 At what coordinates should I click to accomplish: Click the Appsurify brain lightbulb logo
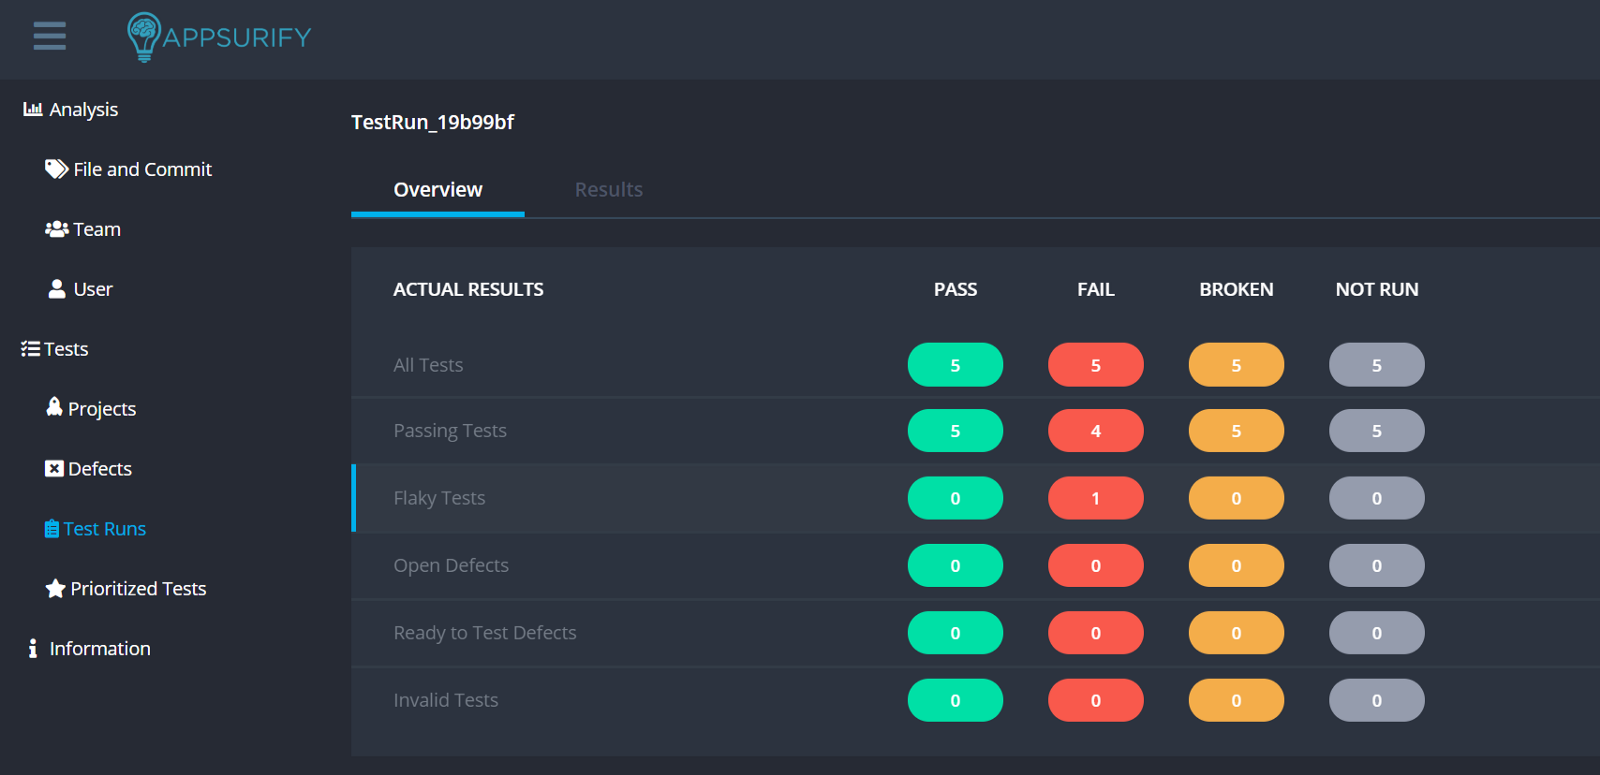point(144,36)
